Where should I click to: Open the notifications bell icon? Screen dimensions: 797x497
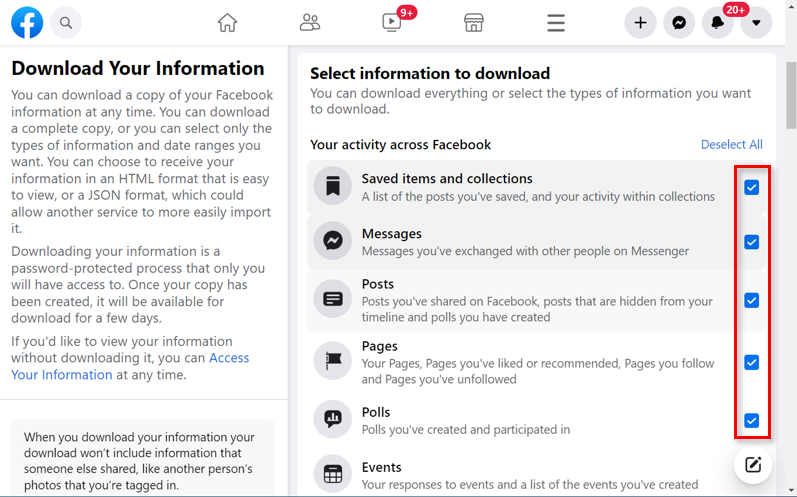[717, 23]
